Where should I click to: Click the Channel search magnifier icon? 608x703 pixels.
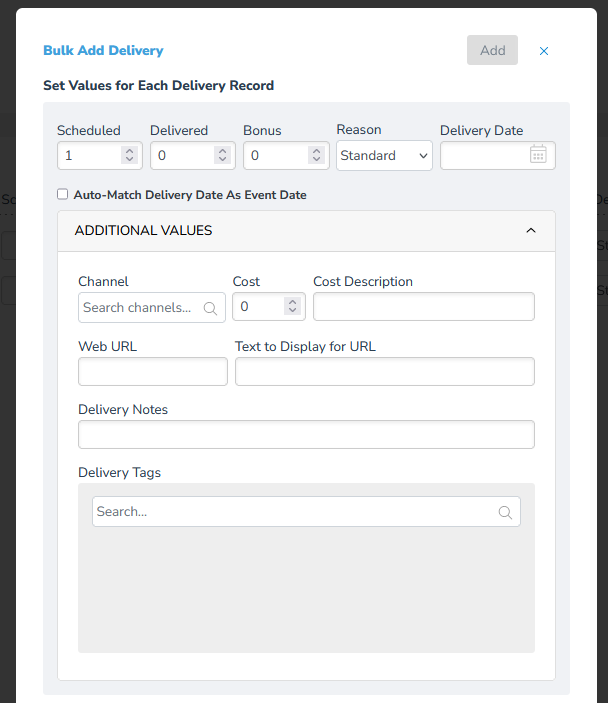tap(210, 308)
